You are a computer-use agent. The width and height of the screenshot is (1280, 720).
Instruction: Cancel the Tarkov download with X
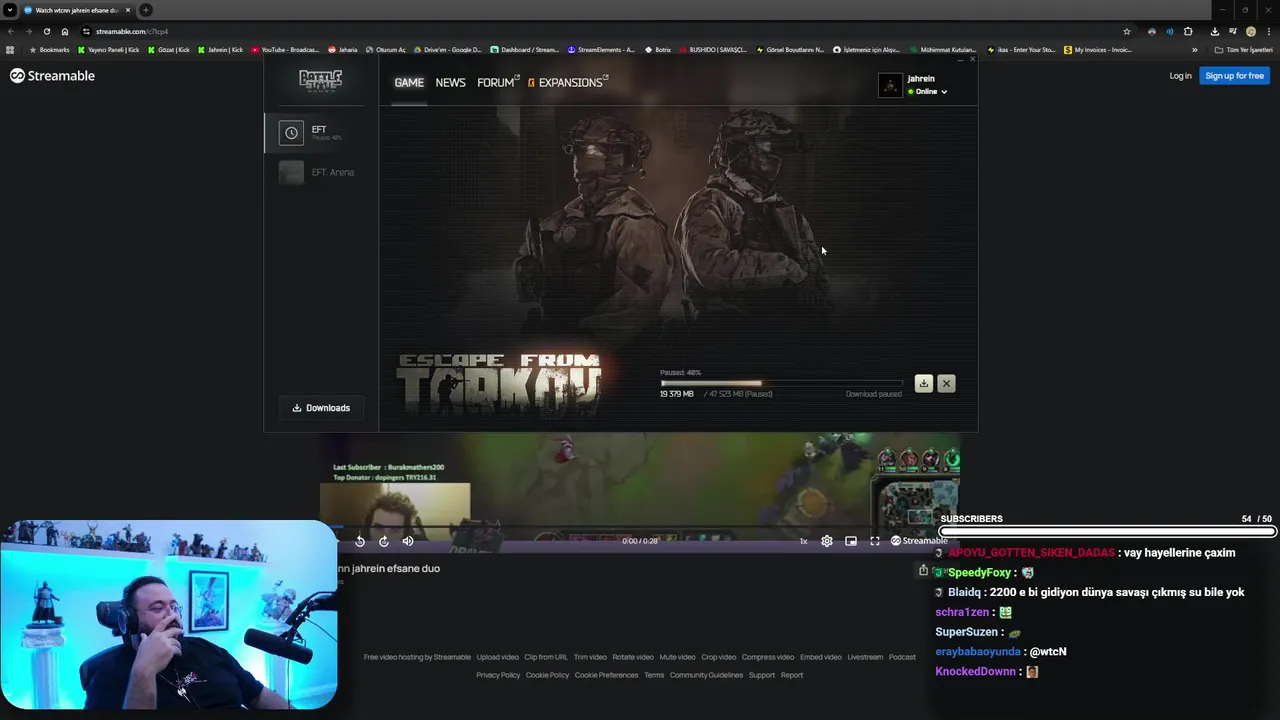pyautogui.click(x=946, y=383)
